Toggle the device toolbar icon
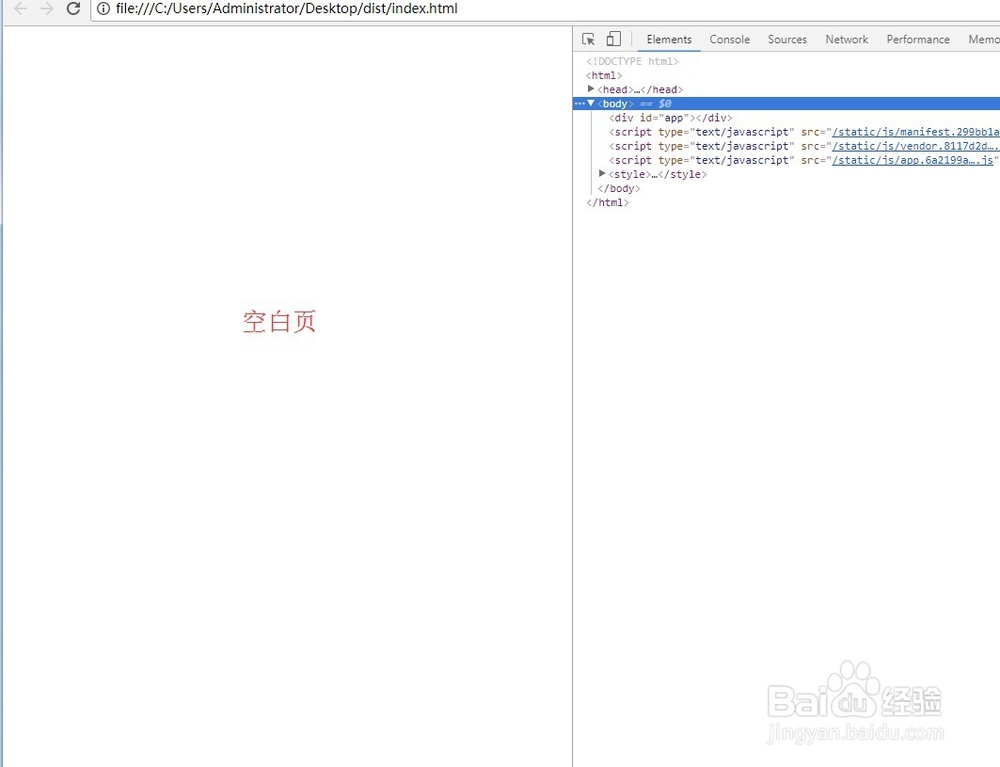Viewport: 1000px width, 767px height. 614,40
